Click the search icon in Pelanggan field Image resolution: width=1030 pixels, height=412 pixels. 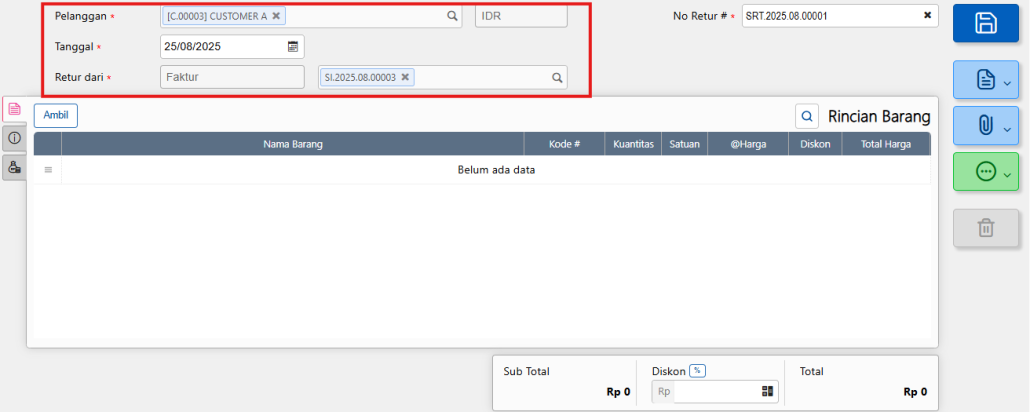click(452, 16)
